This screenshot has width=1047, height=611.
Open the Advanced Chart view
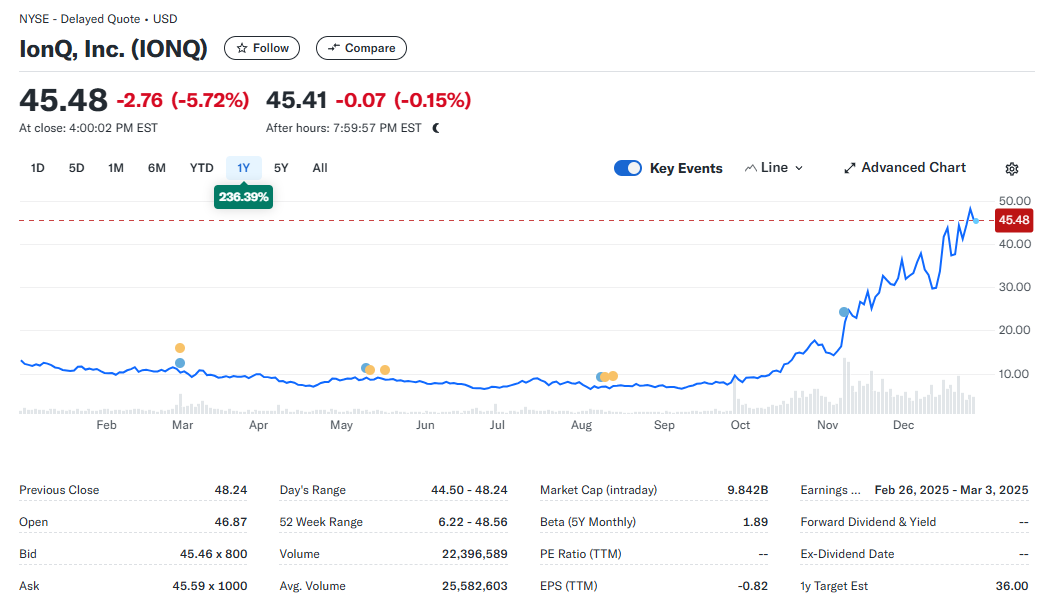click(x=905, y=168)
